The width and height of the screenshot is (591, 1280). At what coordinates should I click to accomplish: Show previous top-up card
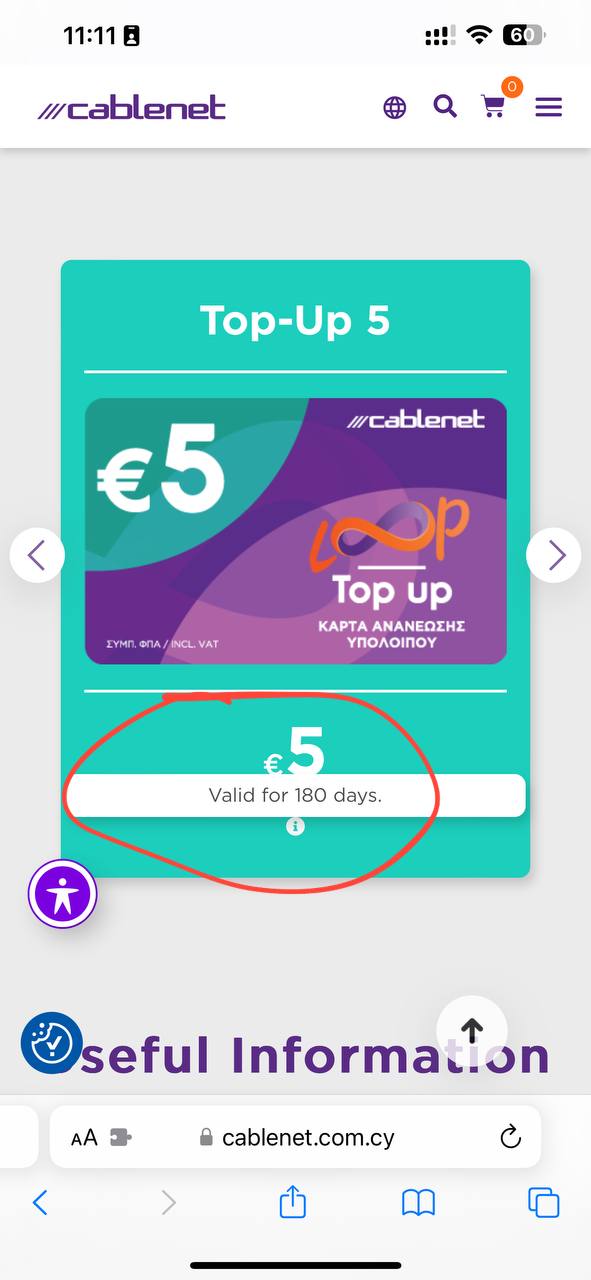[37, 555]
